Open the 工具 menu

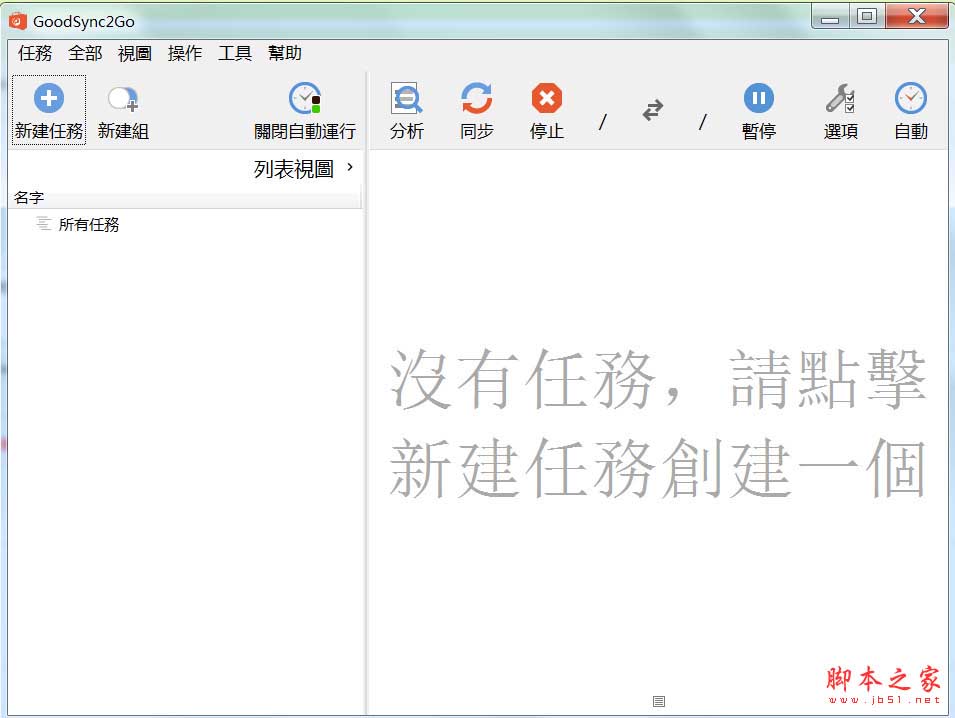click(234, 53)
